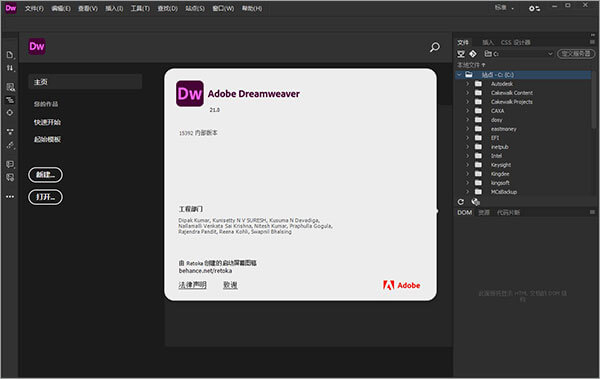600x379 pixels.
Task: Activate the Inspect mode crosshair icon
Action: (x=10, y=113)
